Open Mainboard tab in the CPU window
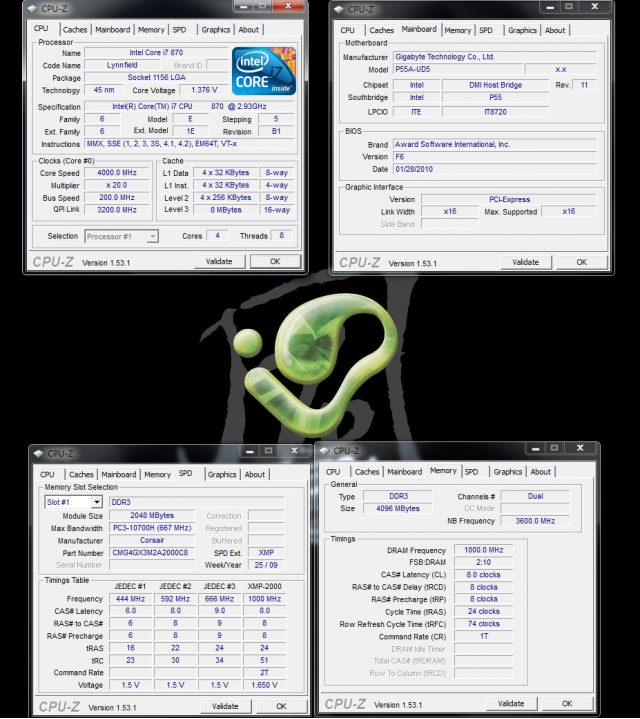 coord(112,30)
